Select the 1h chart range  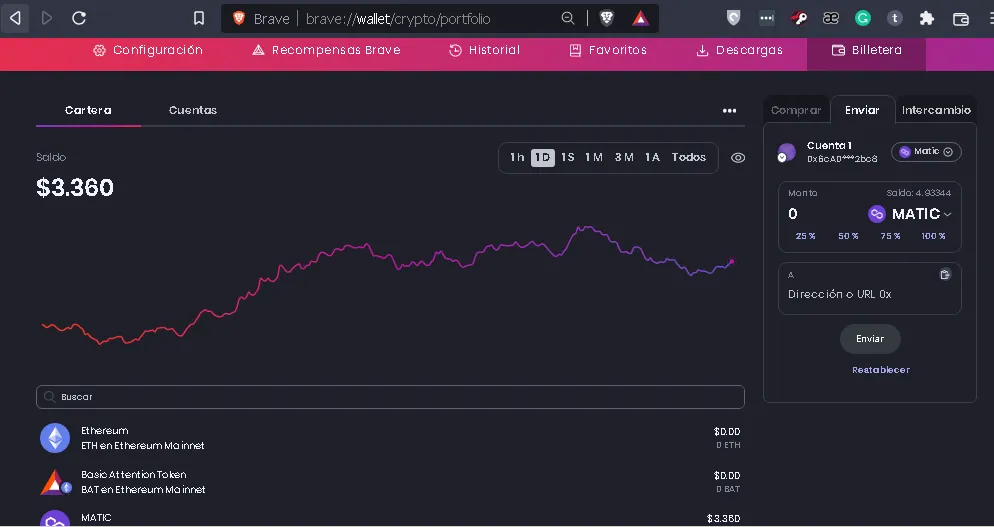pyautogui.click(x=517, y=157)
